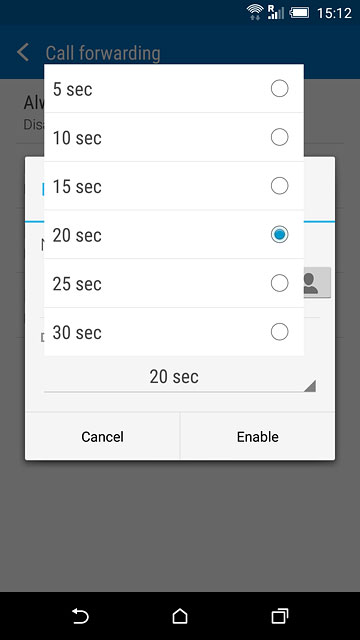Tap the back arrow beside Call forwarding
Image resolution: width=360 pixels, height=640 pixels.
point(23,53)
